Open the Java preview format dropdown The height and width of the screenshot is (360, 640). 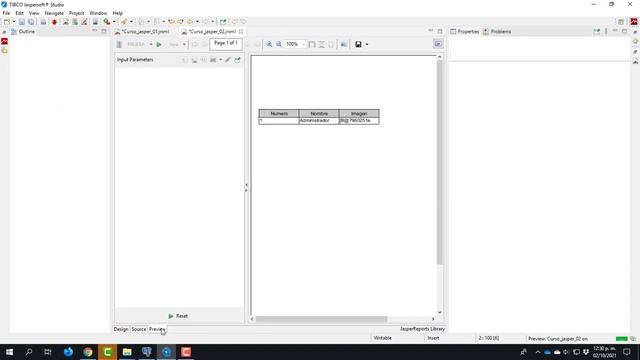(x=184, y=44)
